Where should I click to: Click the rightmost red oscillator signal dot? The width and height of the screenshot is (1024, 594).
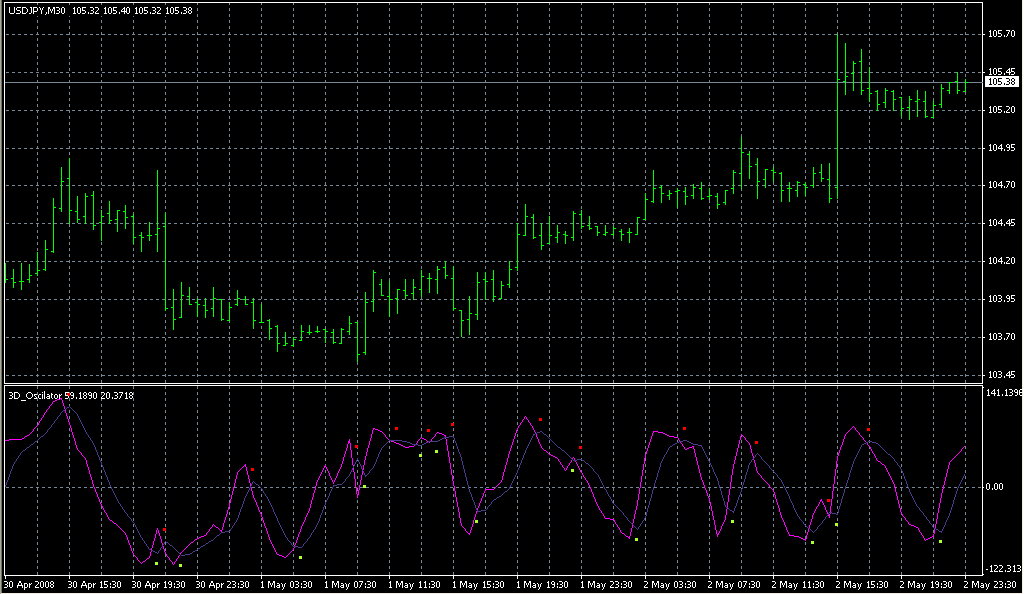coord(868,430)
